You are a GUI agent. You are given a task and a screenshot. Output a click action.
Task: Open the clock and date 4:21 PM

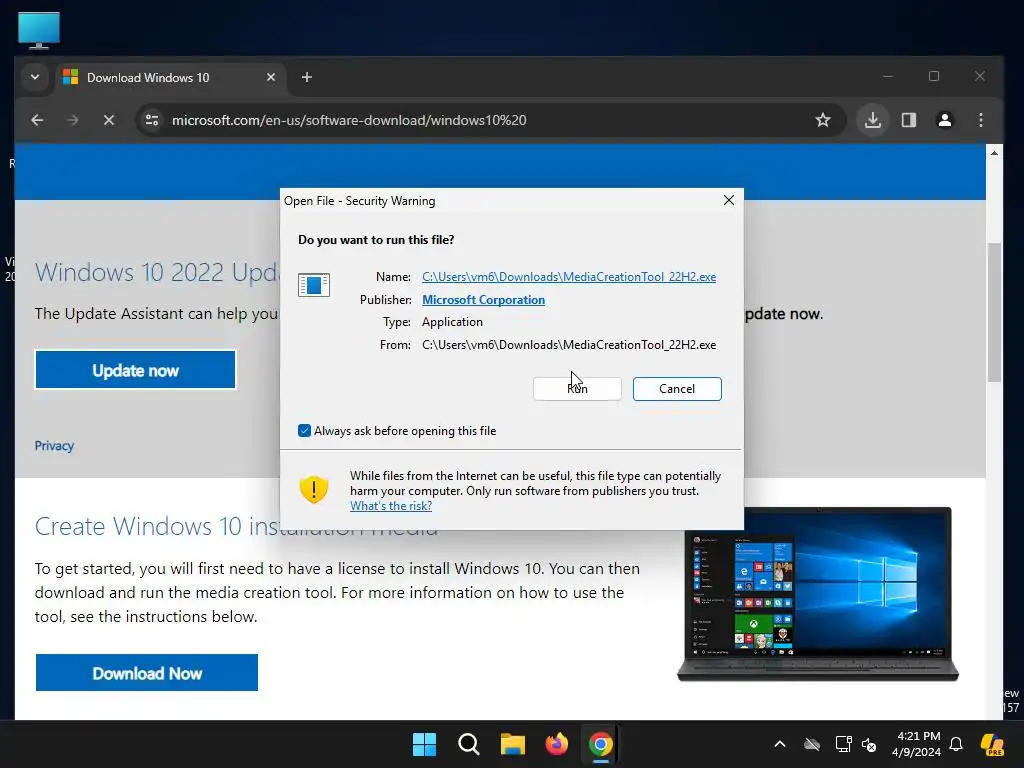tap(917, 744)
